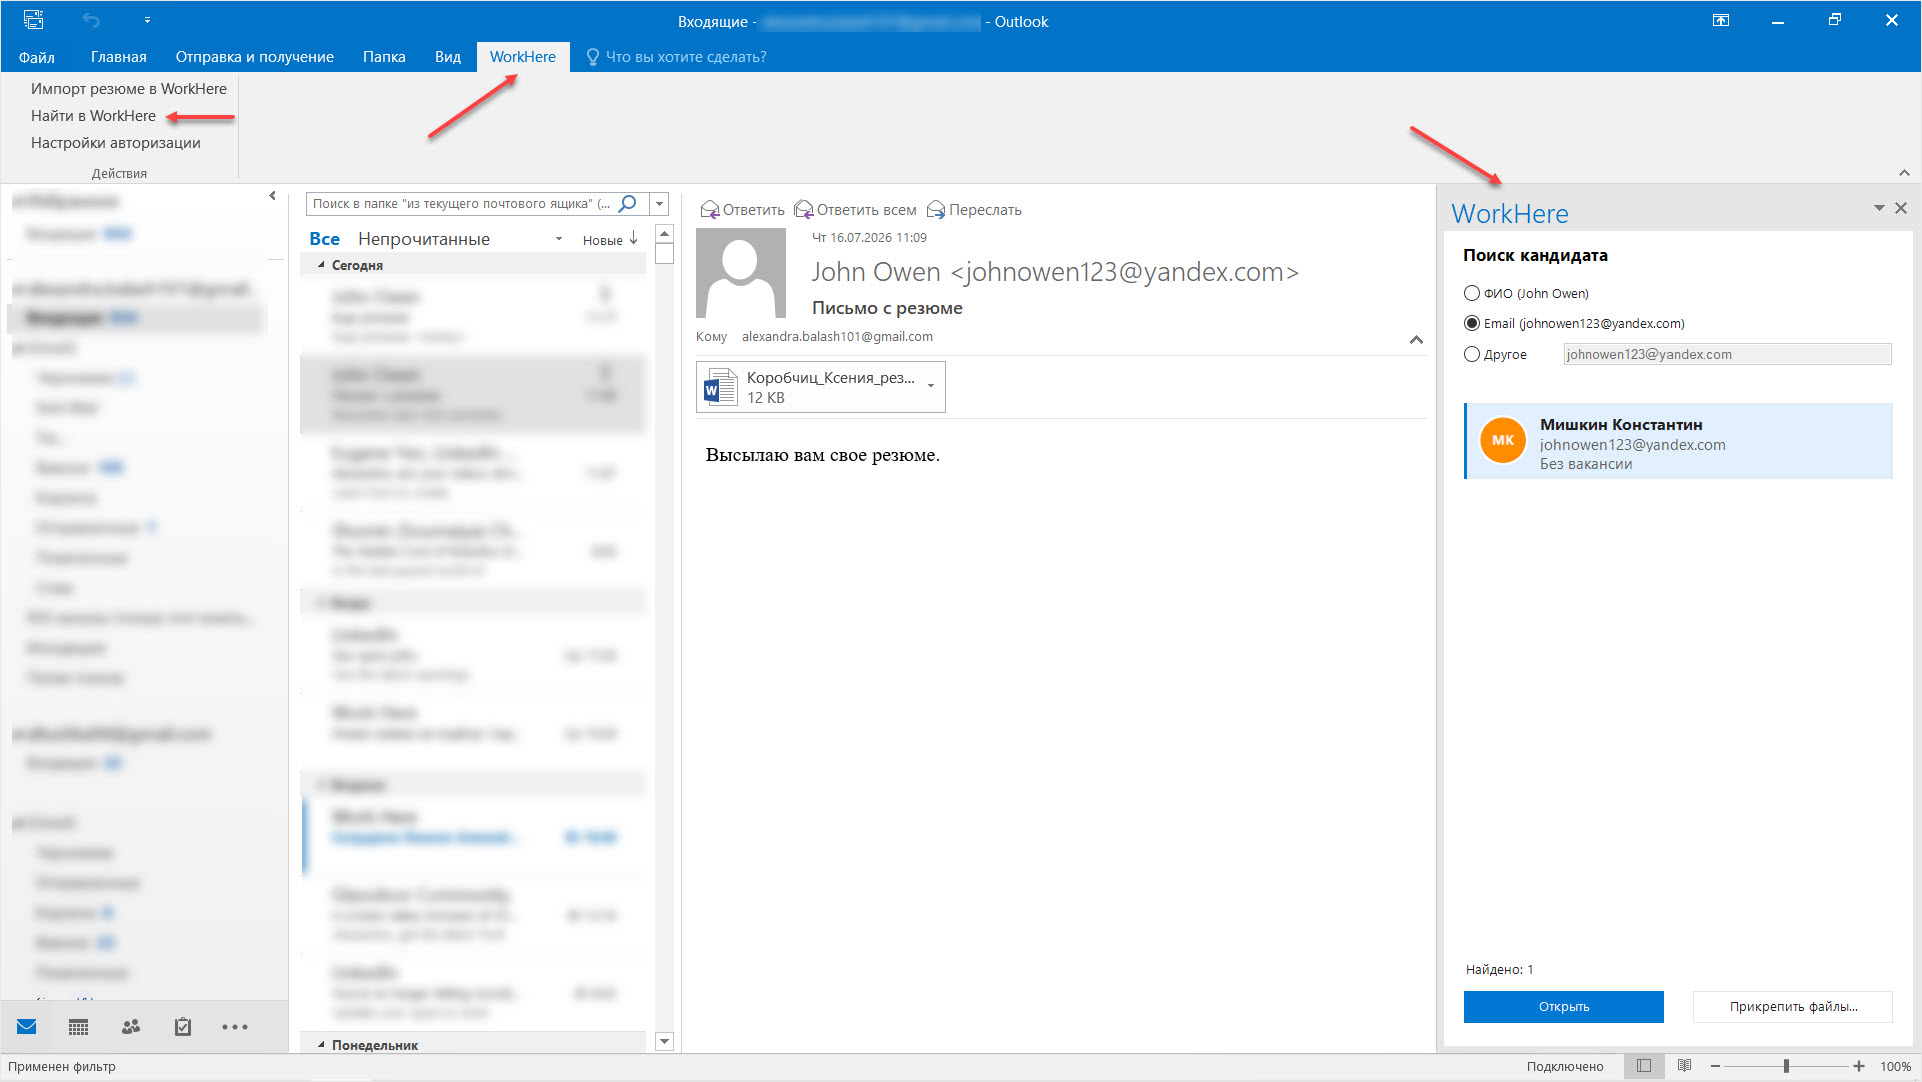Screen dimensions: 1922x1082
Task: Collapse the message header chevron
Action: pos(1416,340)
